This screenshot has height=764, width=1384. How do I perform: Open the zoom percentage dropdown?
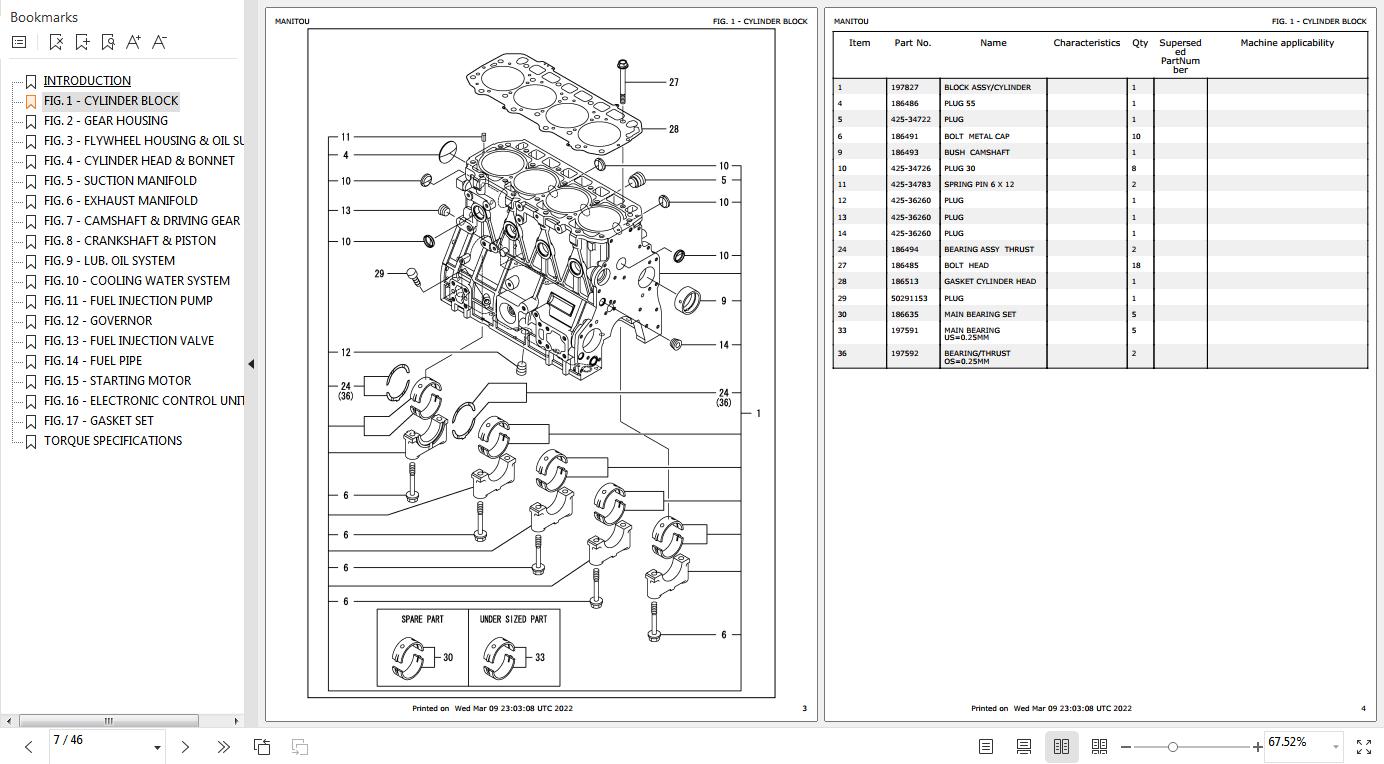tap(1335, 747)
